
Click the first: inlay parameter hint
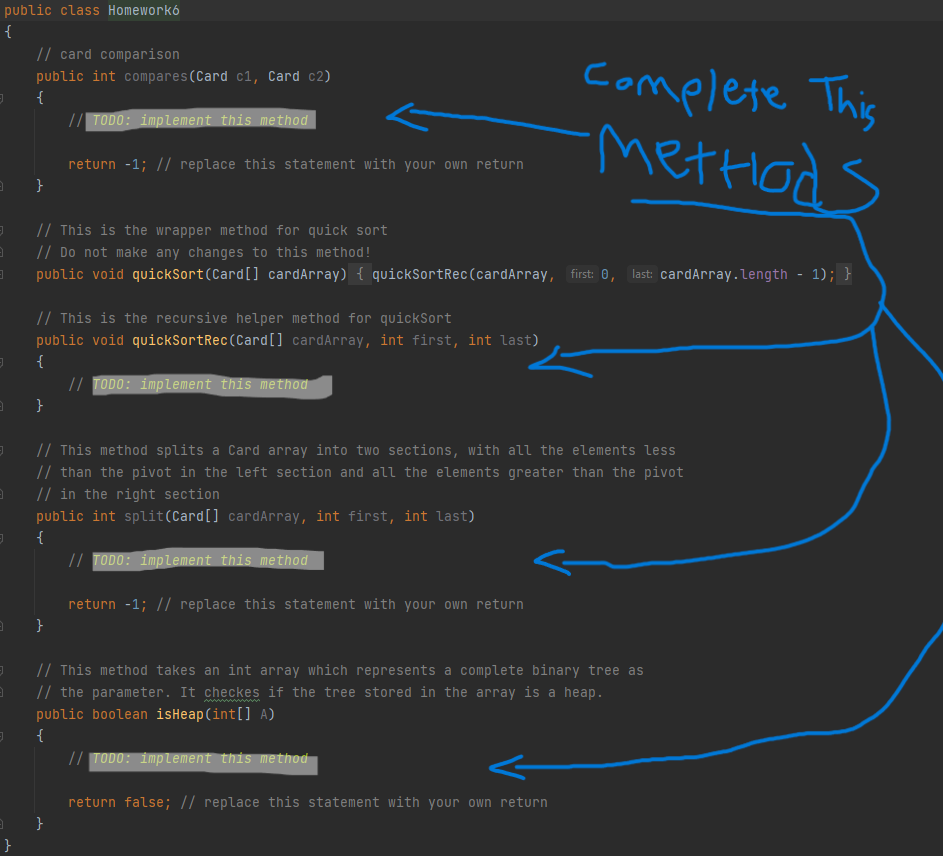582,274
